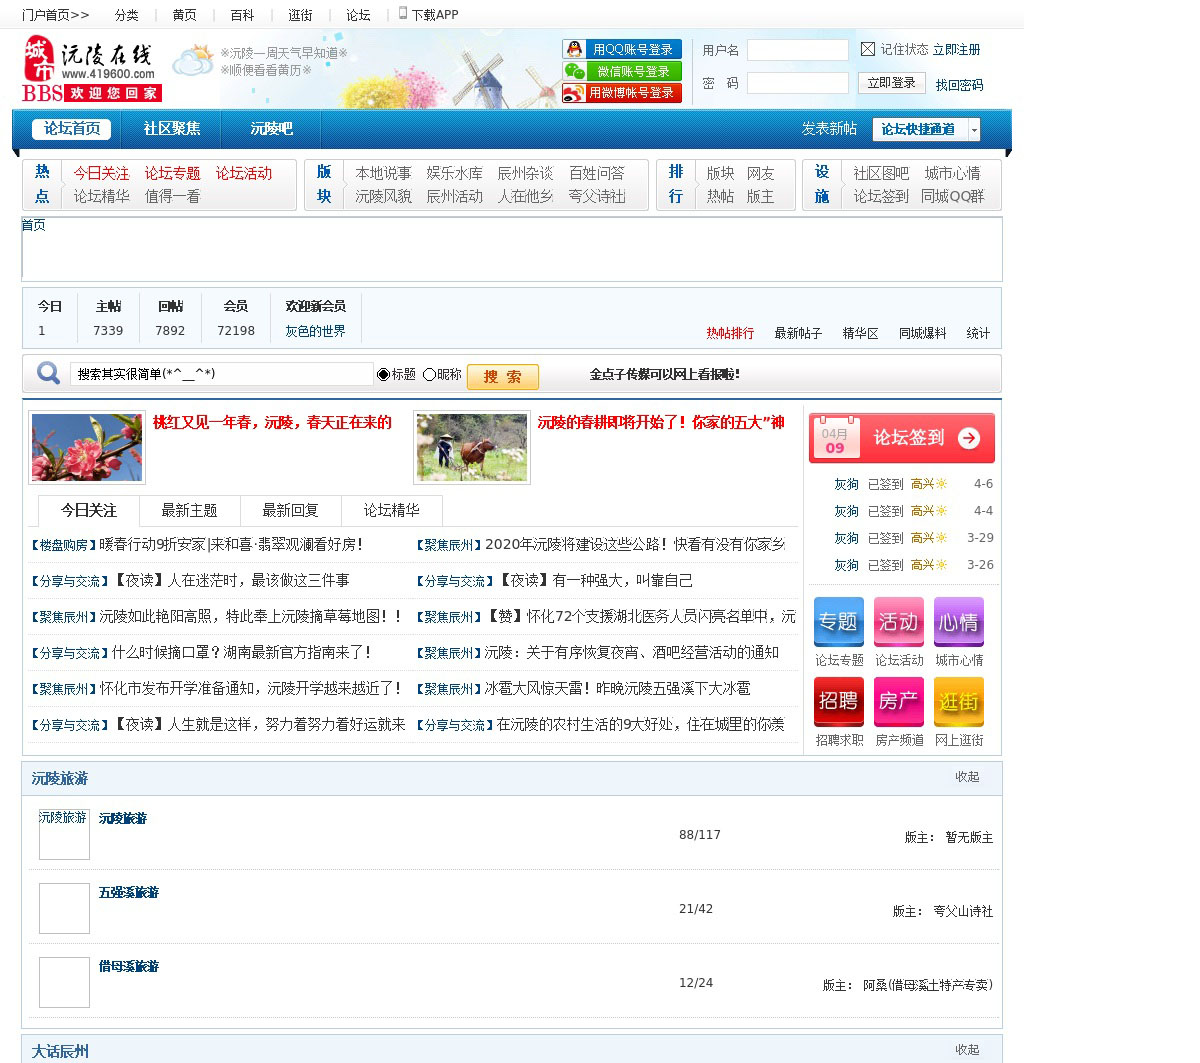Select the 标题 search radio button
Viewport: 1200px width, 1063px height.
point(383,375)
